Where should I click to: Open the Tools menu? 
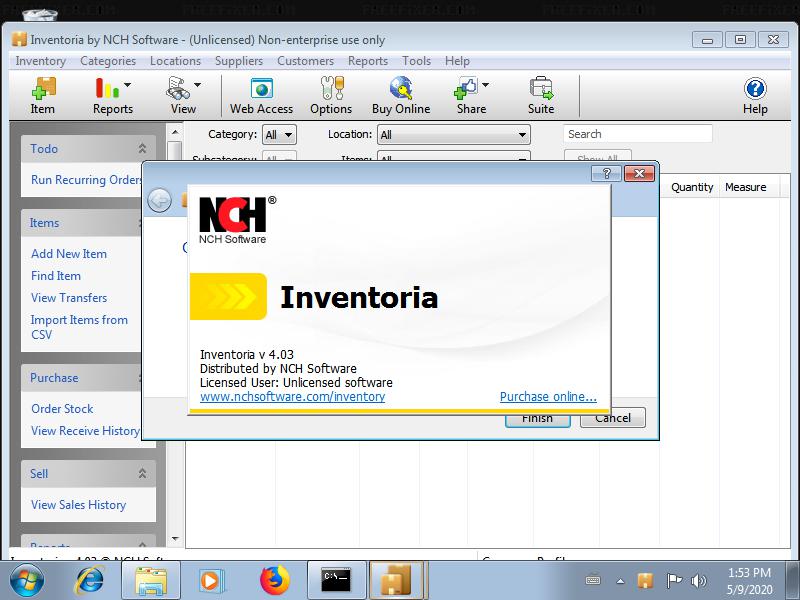(416, 61)
